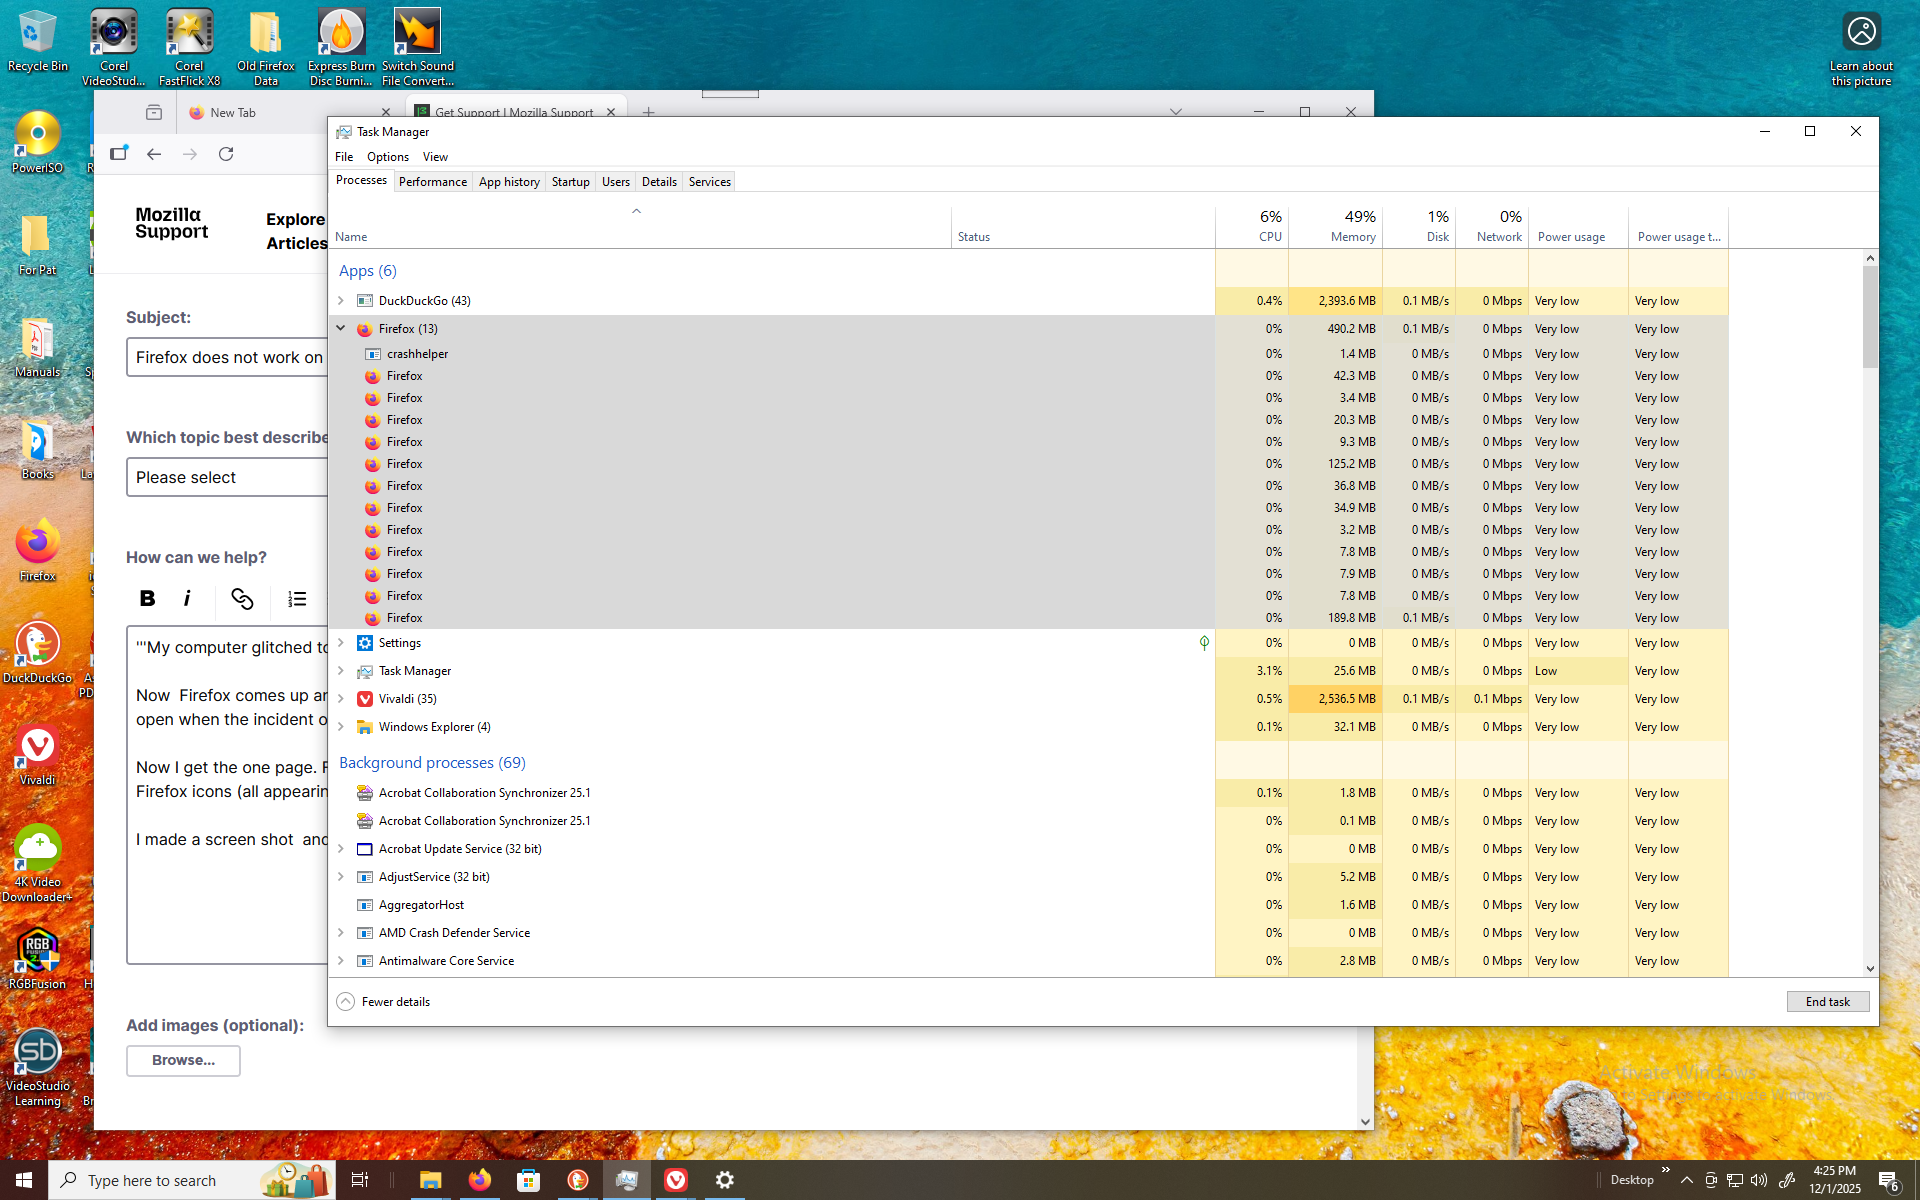Reload the page in Firefox
This screenshot has width=1920, height=1200.
point(226,154)
